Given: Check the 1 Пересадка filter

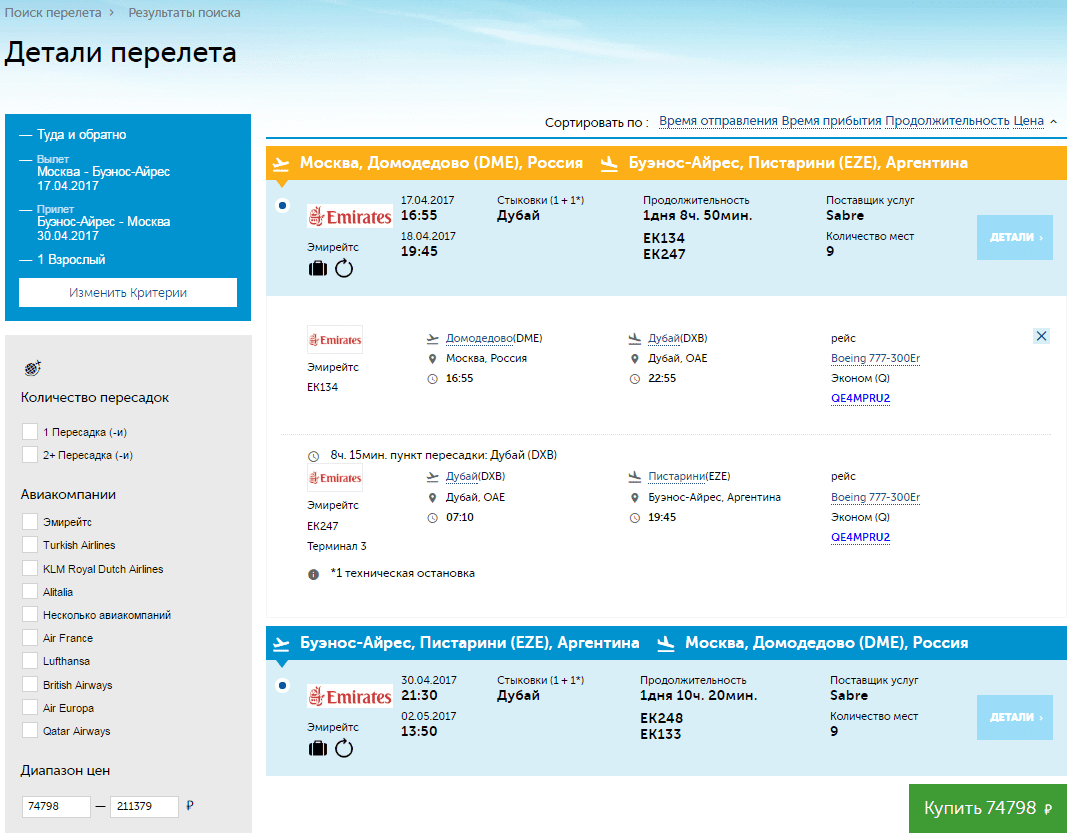Looking at the screenshot, I should point(29,431).
